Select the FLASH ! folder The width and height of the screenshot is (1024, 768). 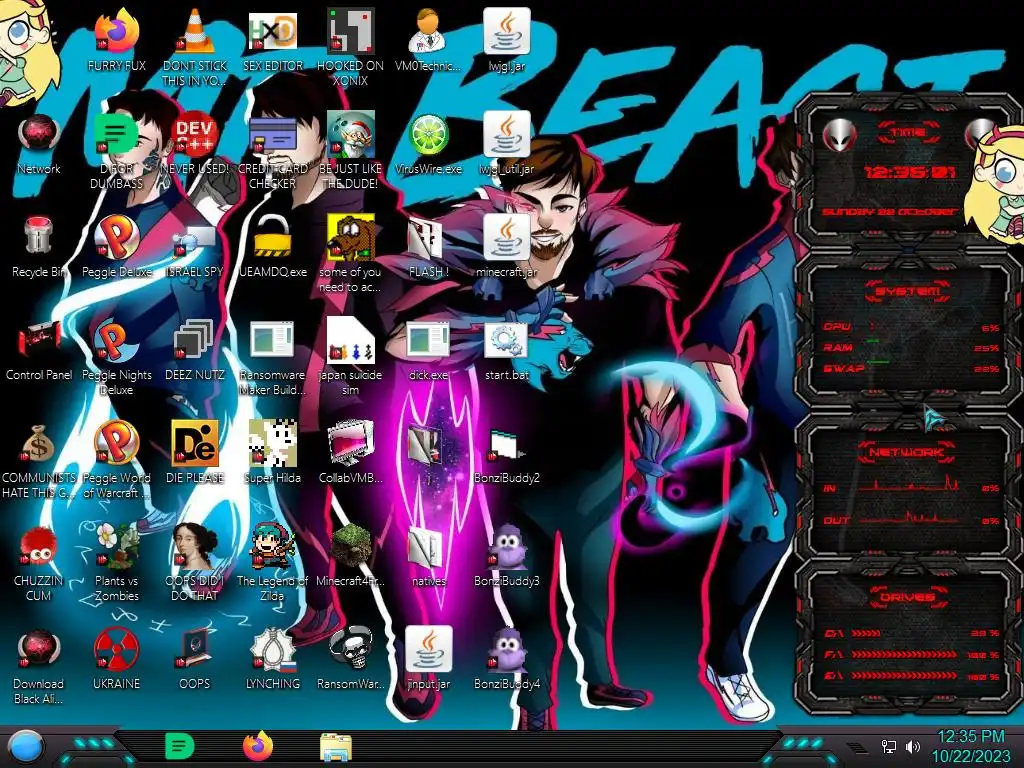click(x=428, y=247)
